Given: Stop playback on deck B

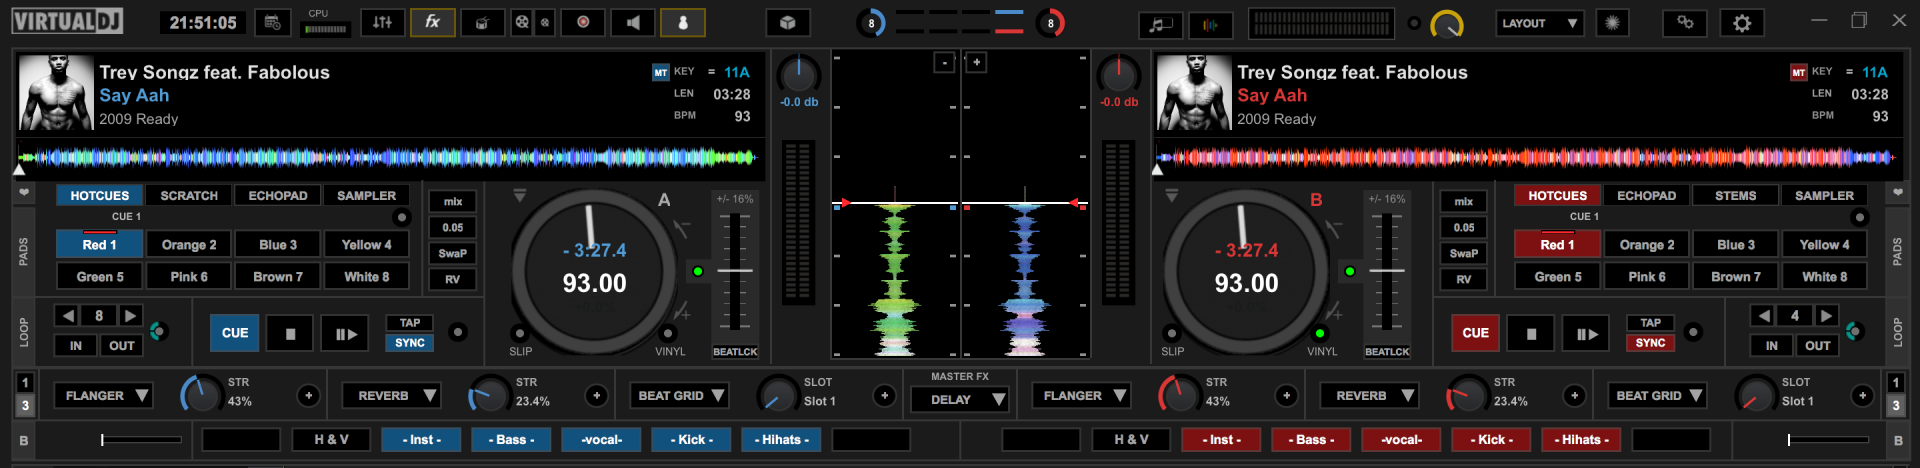Looking at the screenshot, I should (1531, 334).
